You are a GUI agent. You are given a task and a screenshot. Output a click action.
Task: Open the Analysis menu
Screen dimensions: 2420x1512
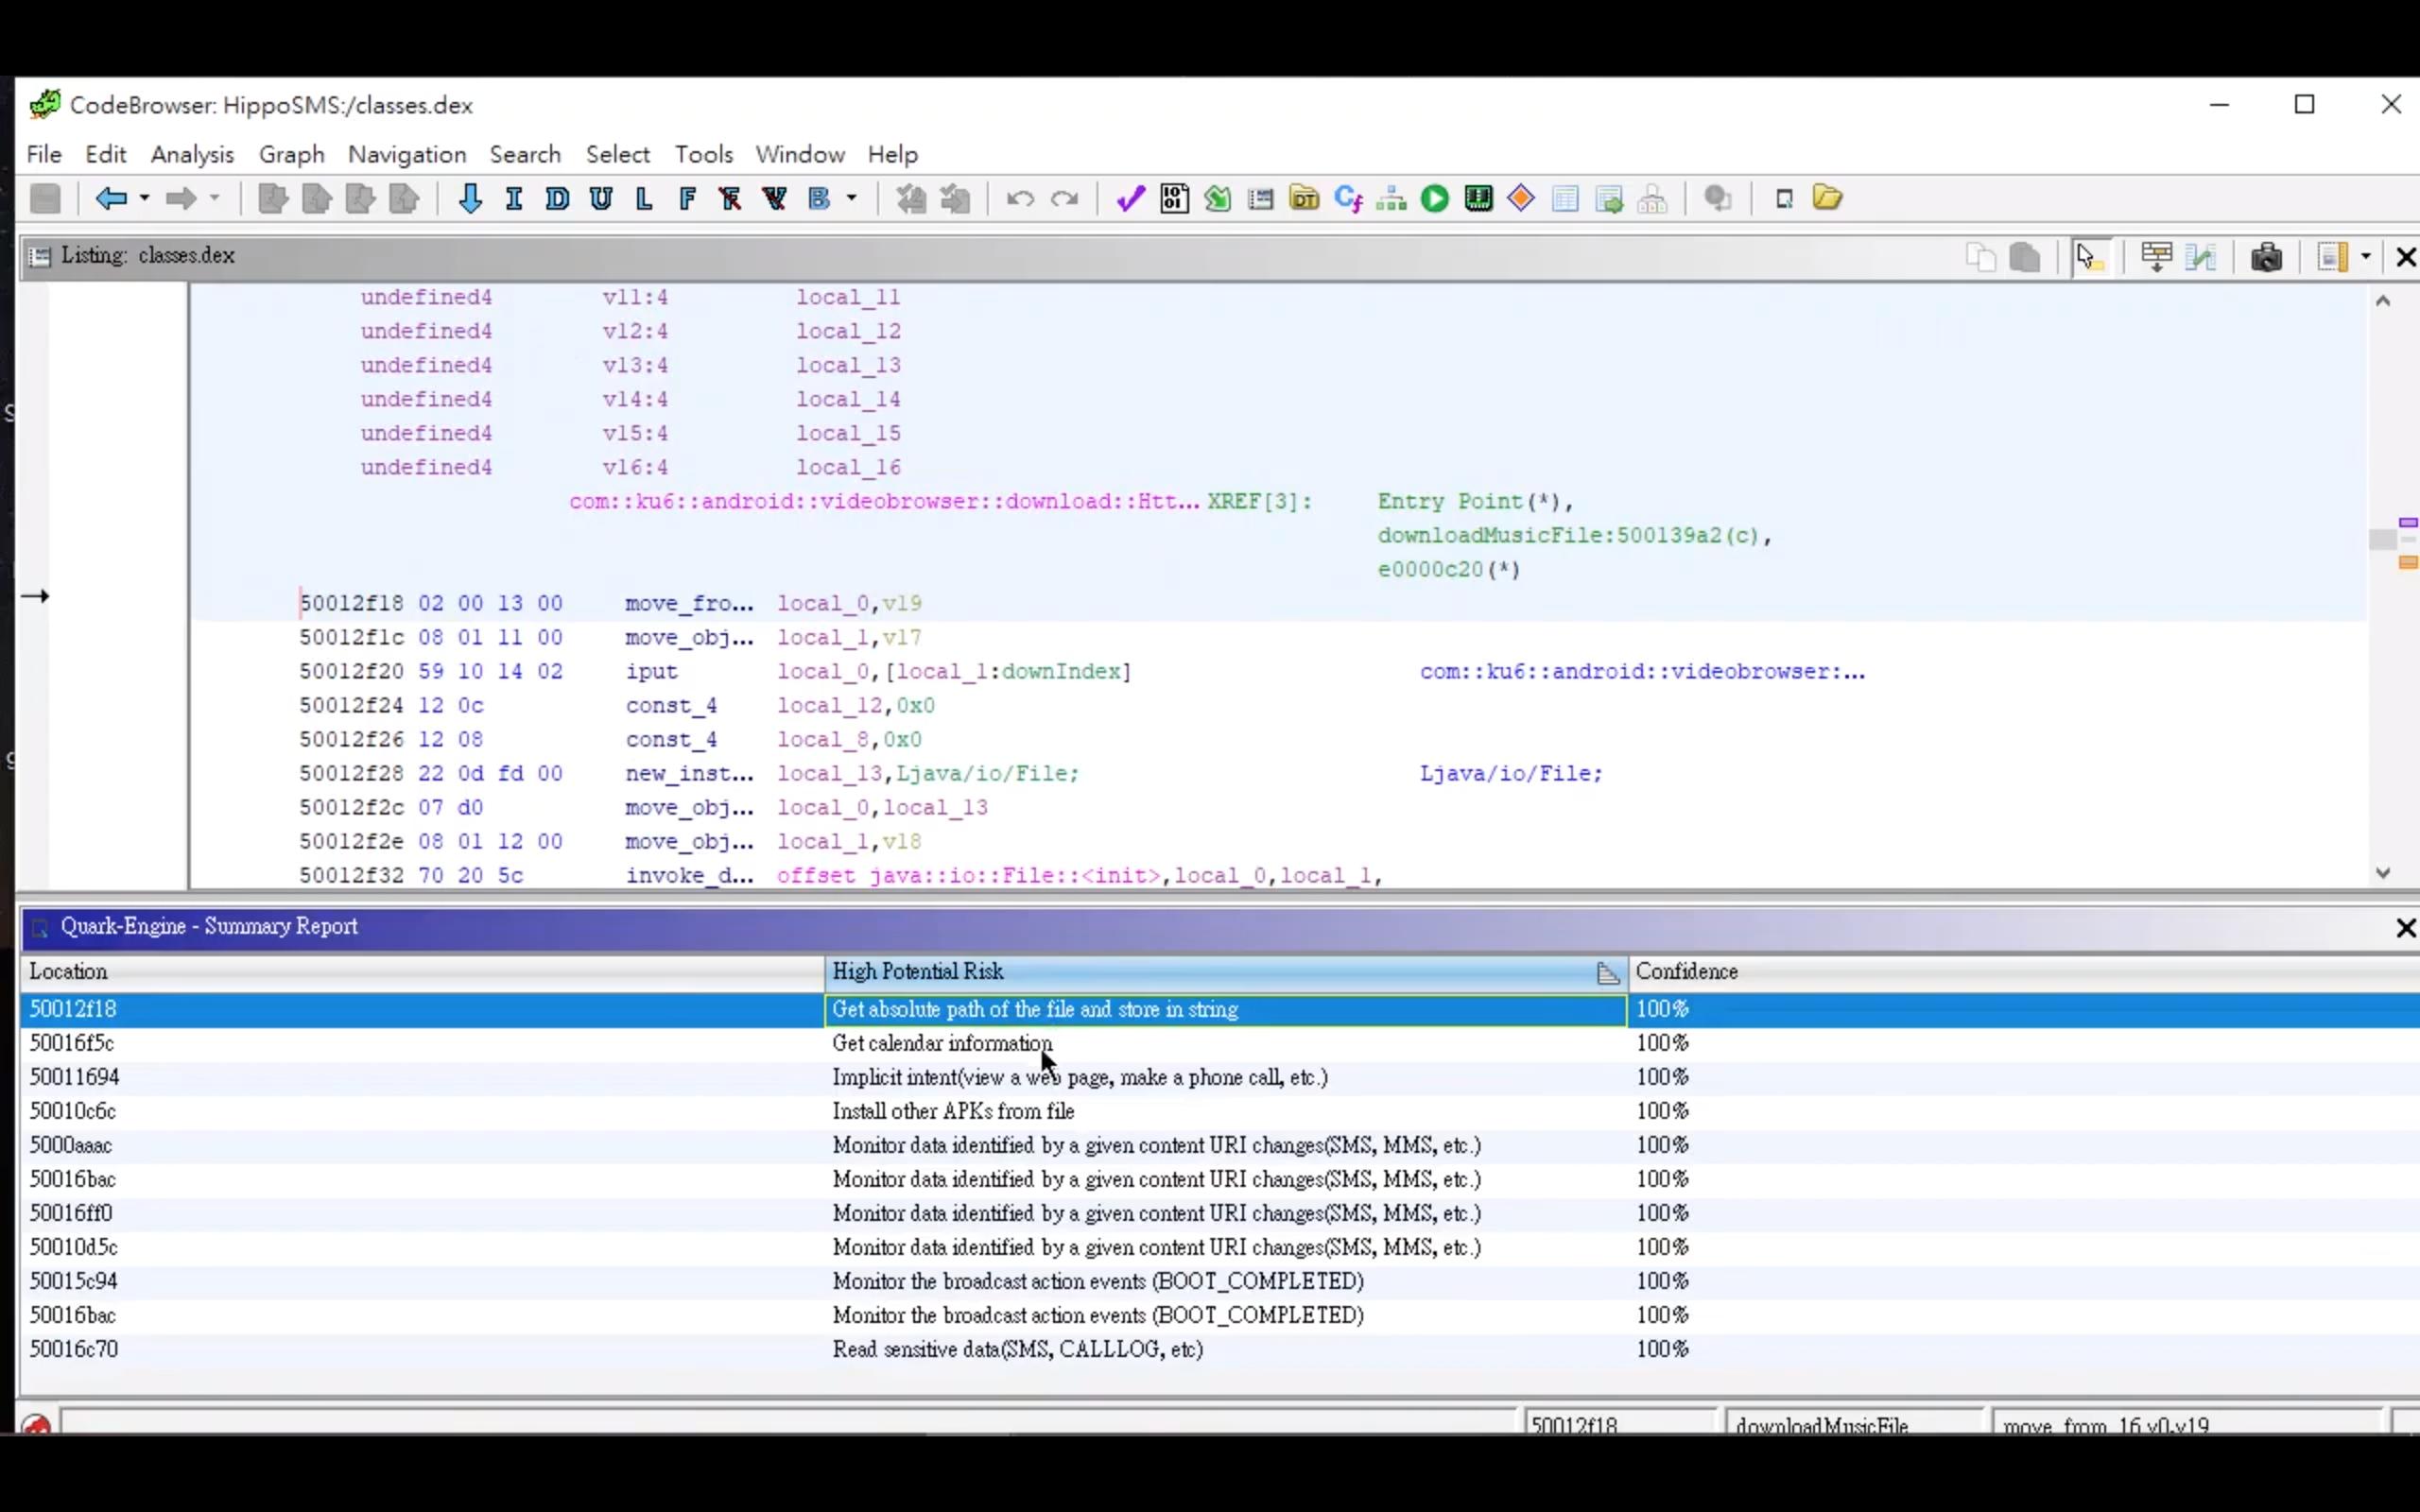(x=192, y=154)
